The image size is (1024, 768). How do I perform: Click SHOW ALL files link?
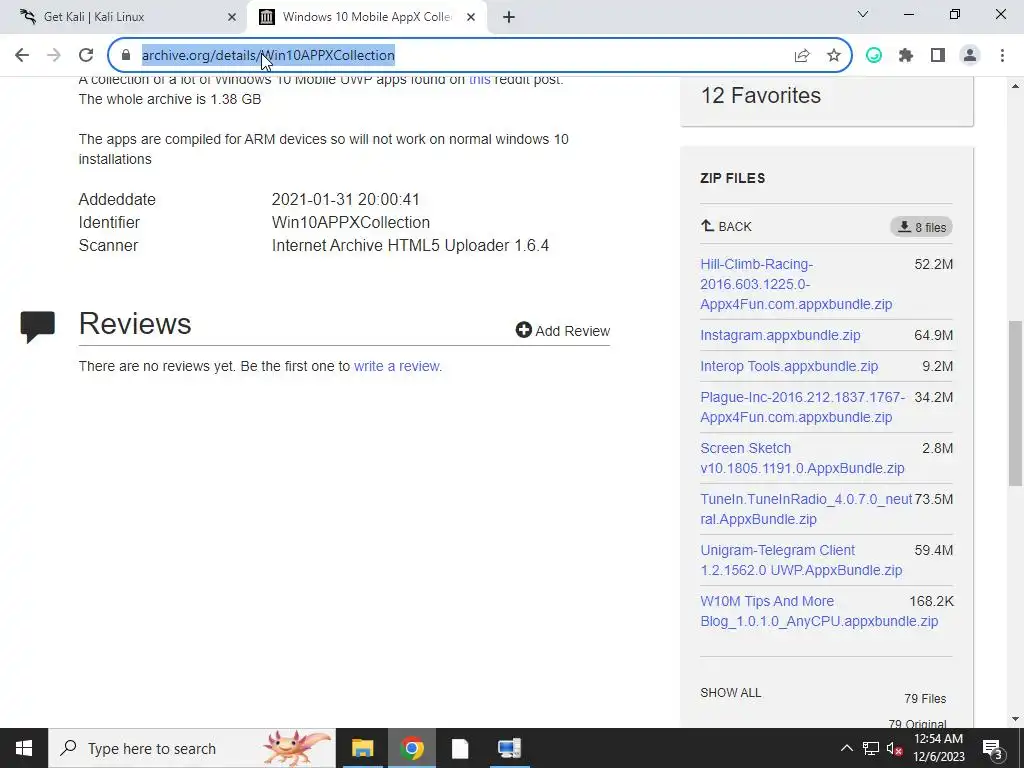click(731, 693)
